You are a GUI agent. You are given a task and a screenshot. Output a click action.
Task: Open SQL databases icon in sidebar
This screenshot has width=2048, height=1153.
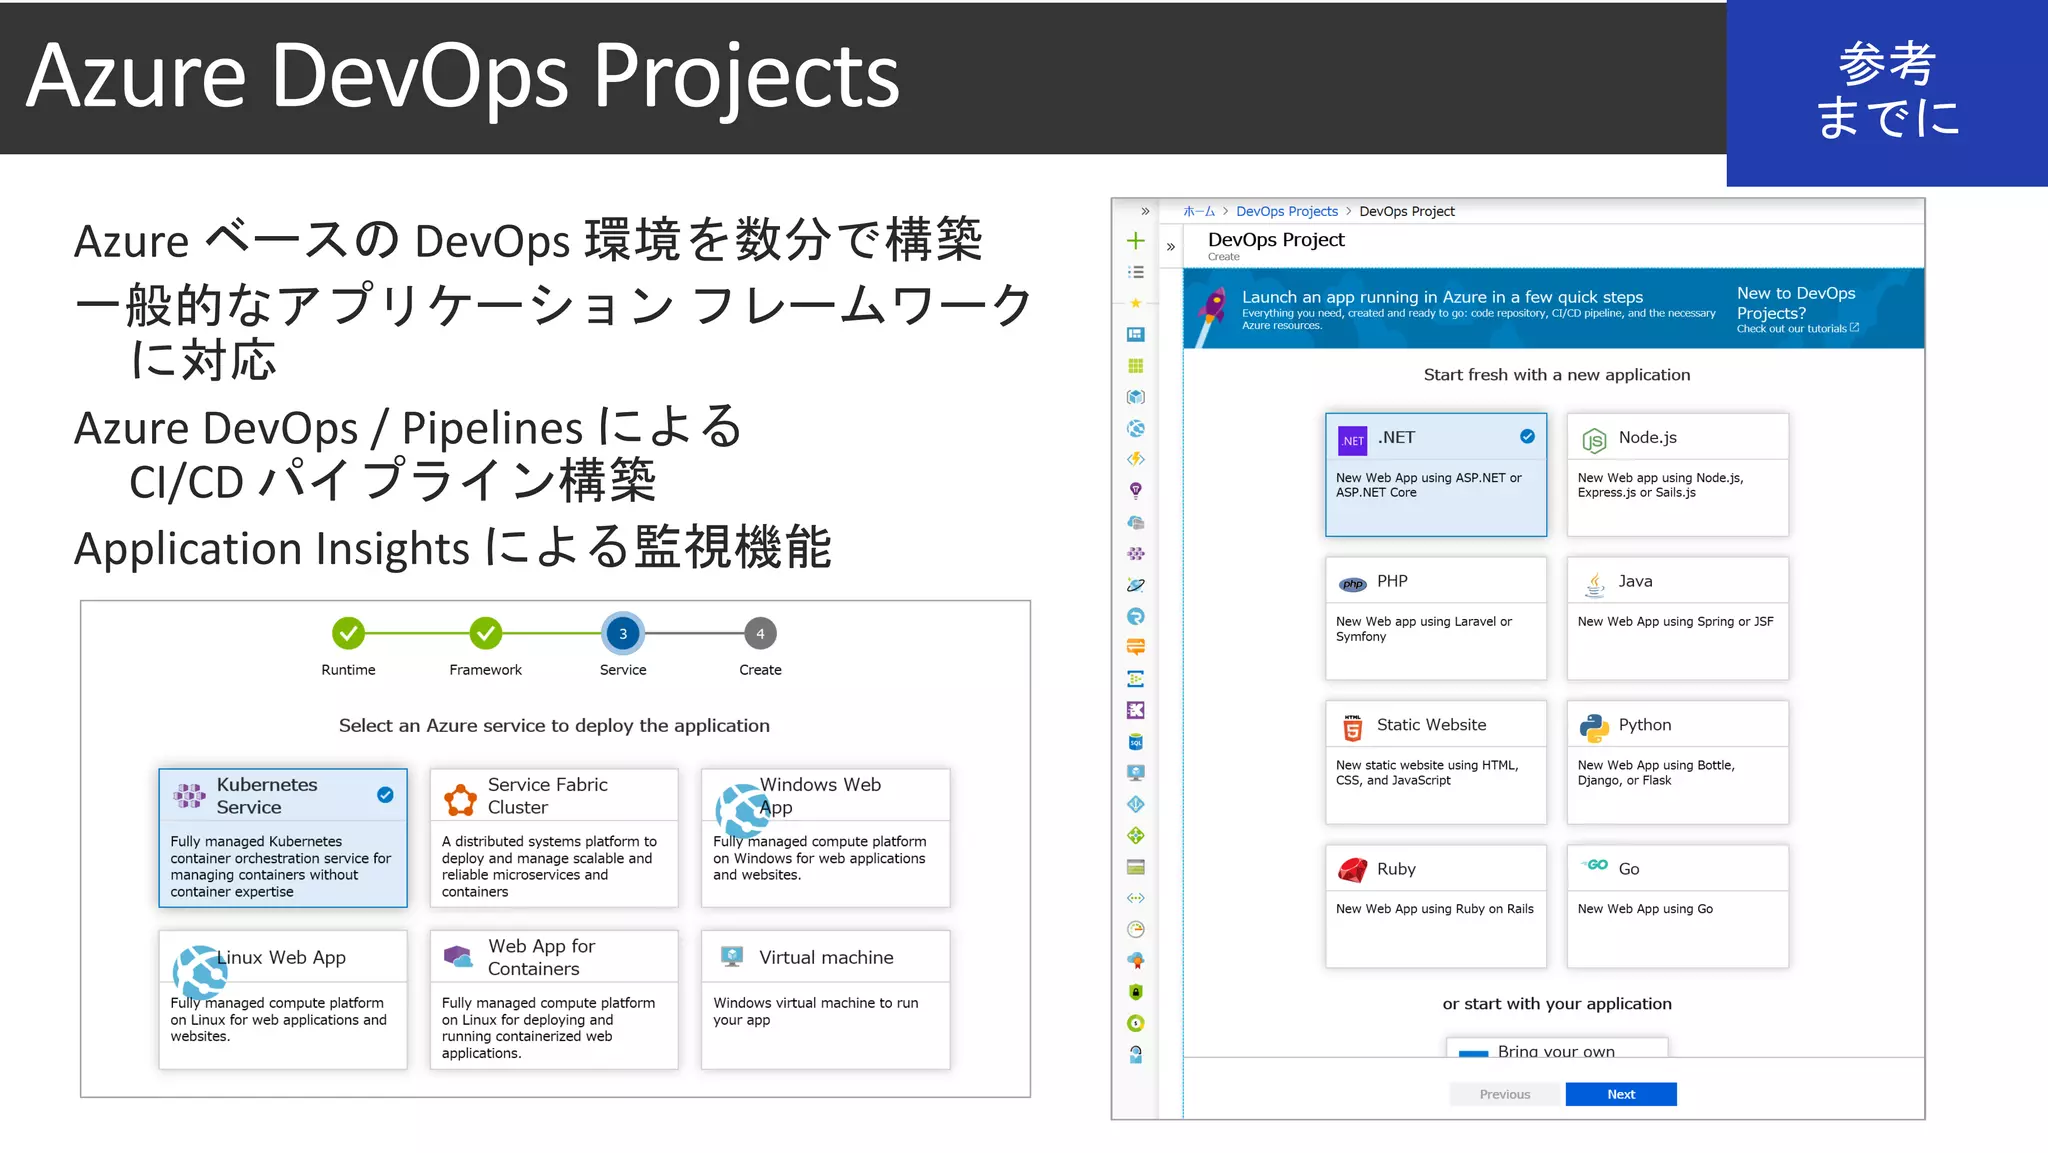tap(1135, 741)
